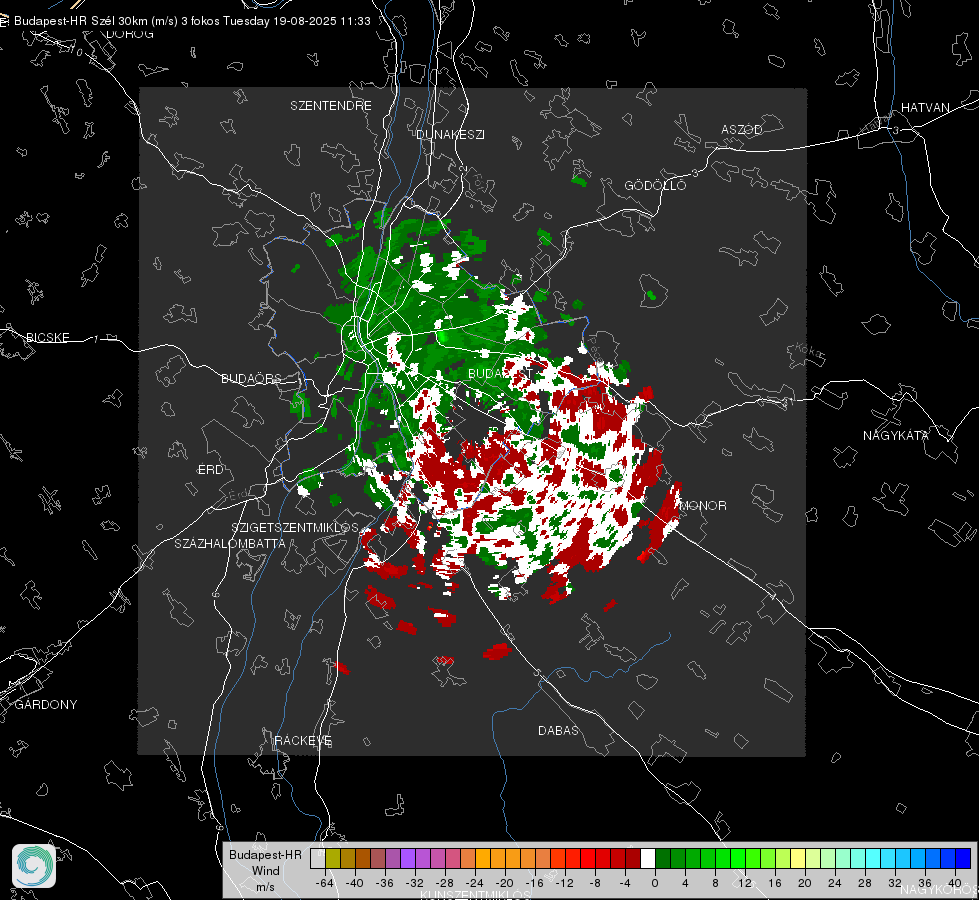Click the BUDAÖRS city label

(251, 378)
